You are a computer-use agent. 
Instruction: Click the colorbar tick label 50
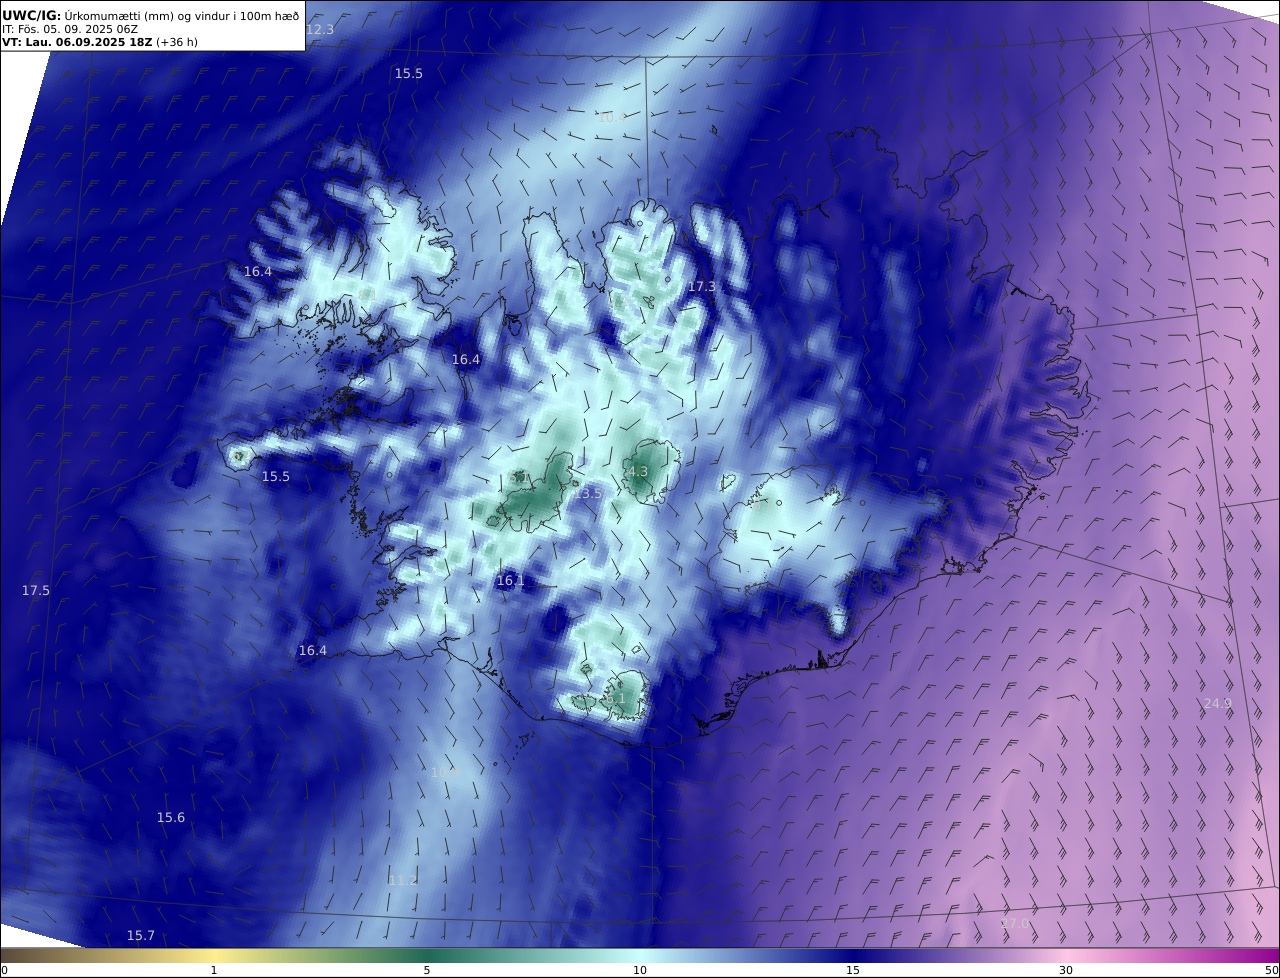pyautogui.click(x=1270, y=971)
